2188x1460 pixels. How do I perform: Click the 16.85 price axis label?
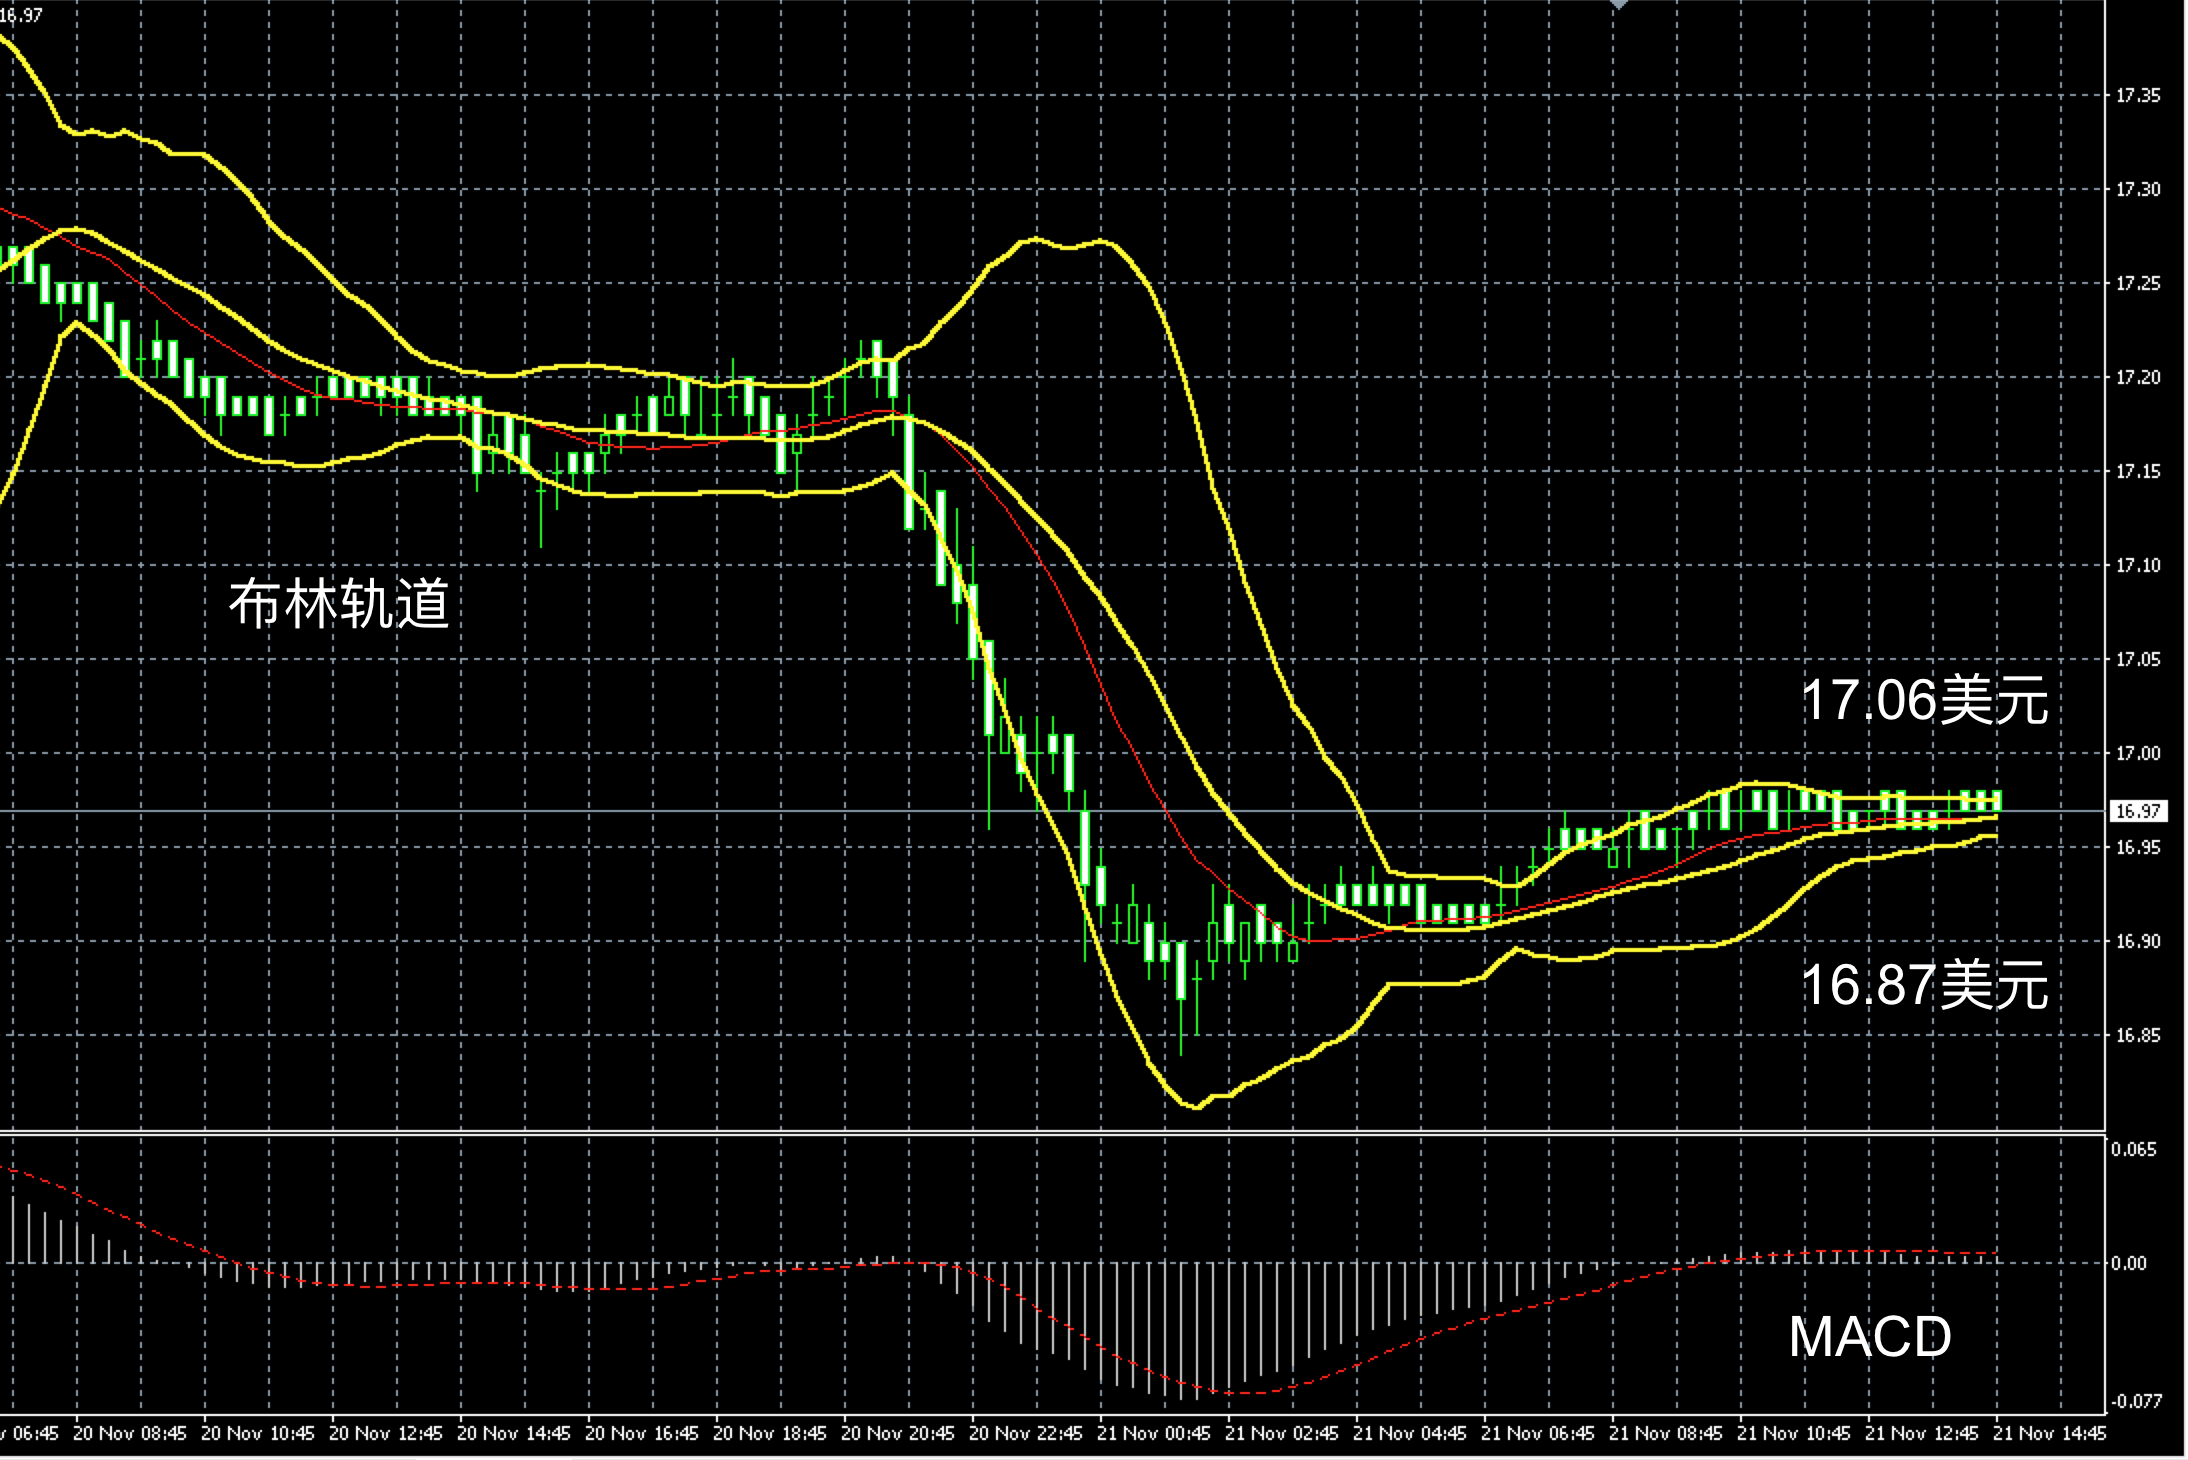tap(2138, 1036)
